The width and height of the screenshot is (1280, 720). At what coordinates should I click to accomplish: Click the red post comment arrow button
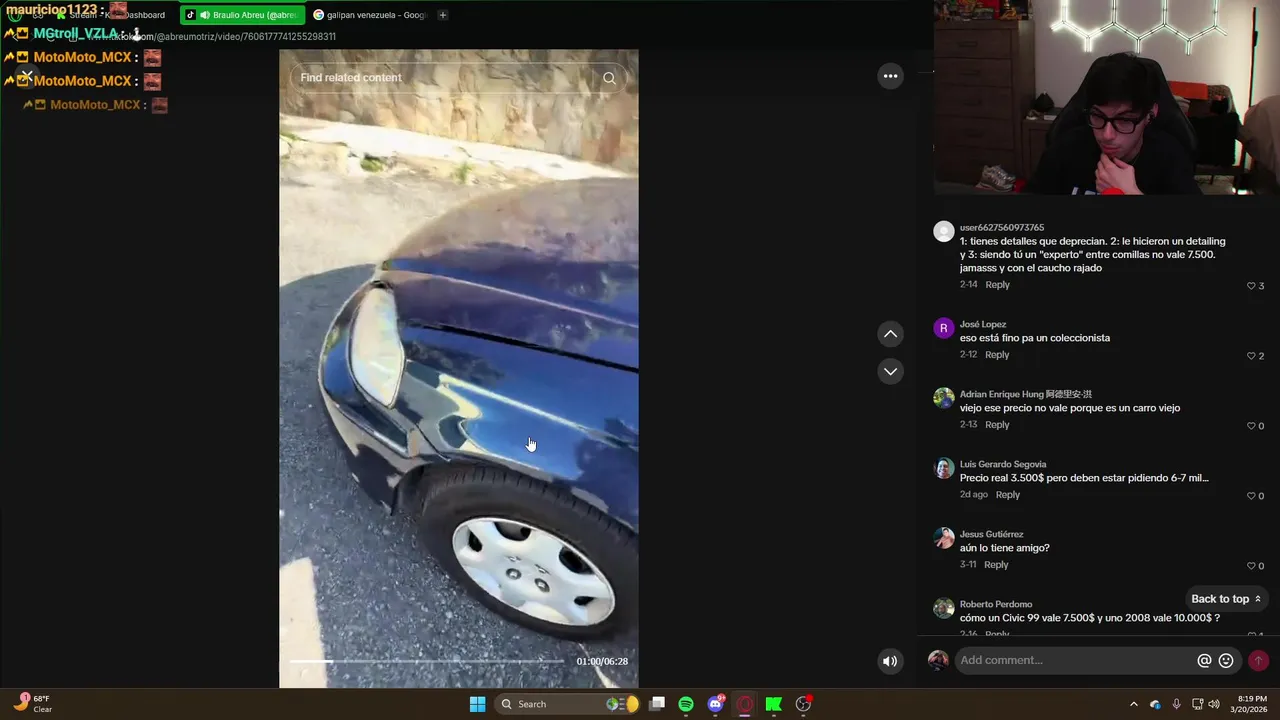coord(1258,661)
